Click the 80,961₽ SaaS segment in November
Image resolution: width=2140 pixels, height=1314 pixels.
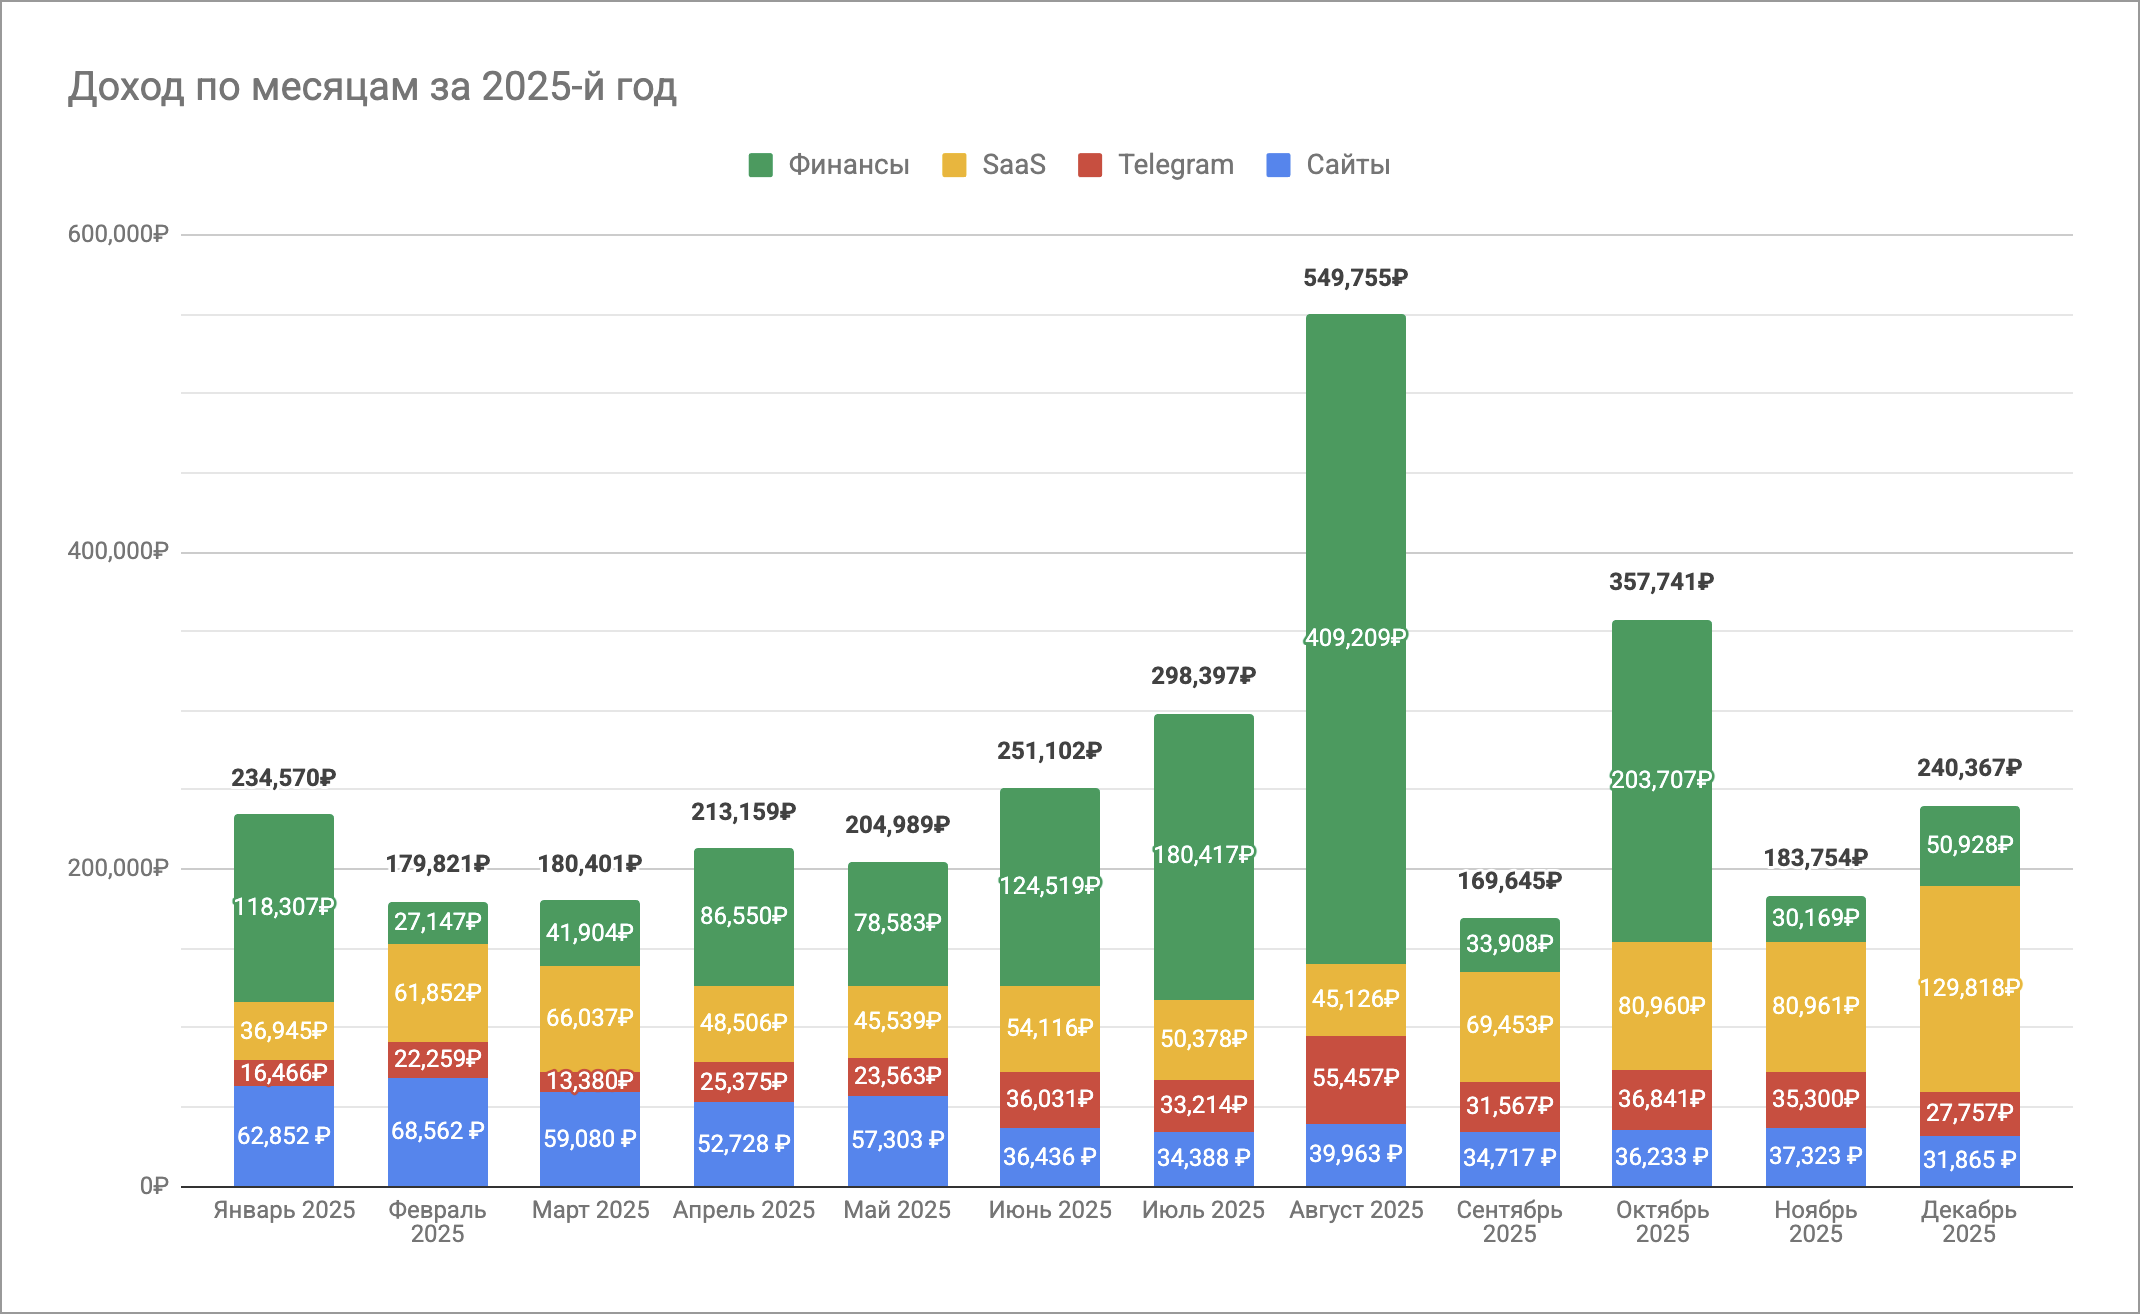[x=1815, y=1005]
